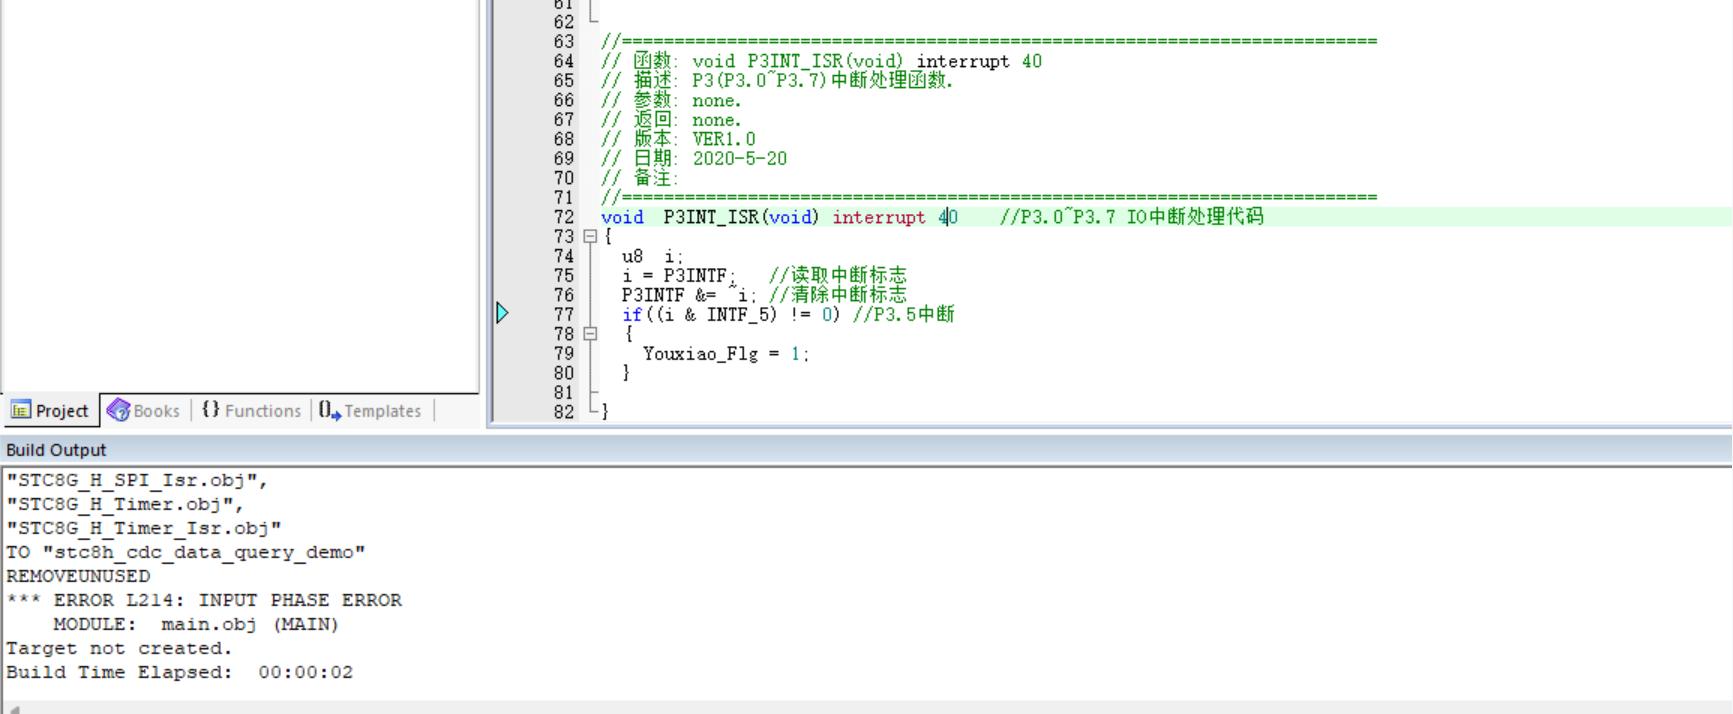Click the REMOVEUNUSED output line
The height and width of the screenshot is (714, 1733).
click(78, 576)
